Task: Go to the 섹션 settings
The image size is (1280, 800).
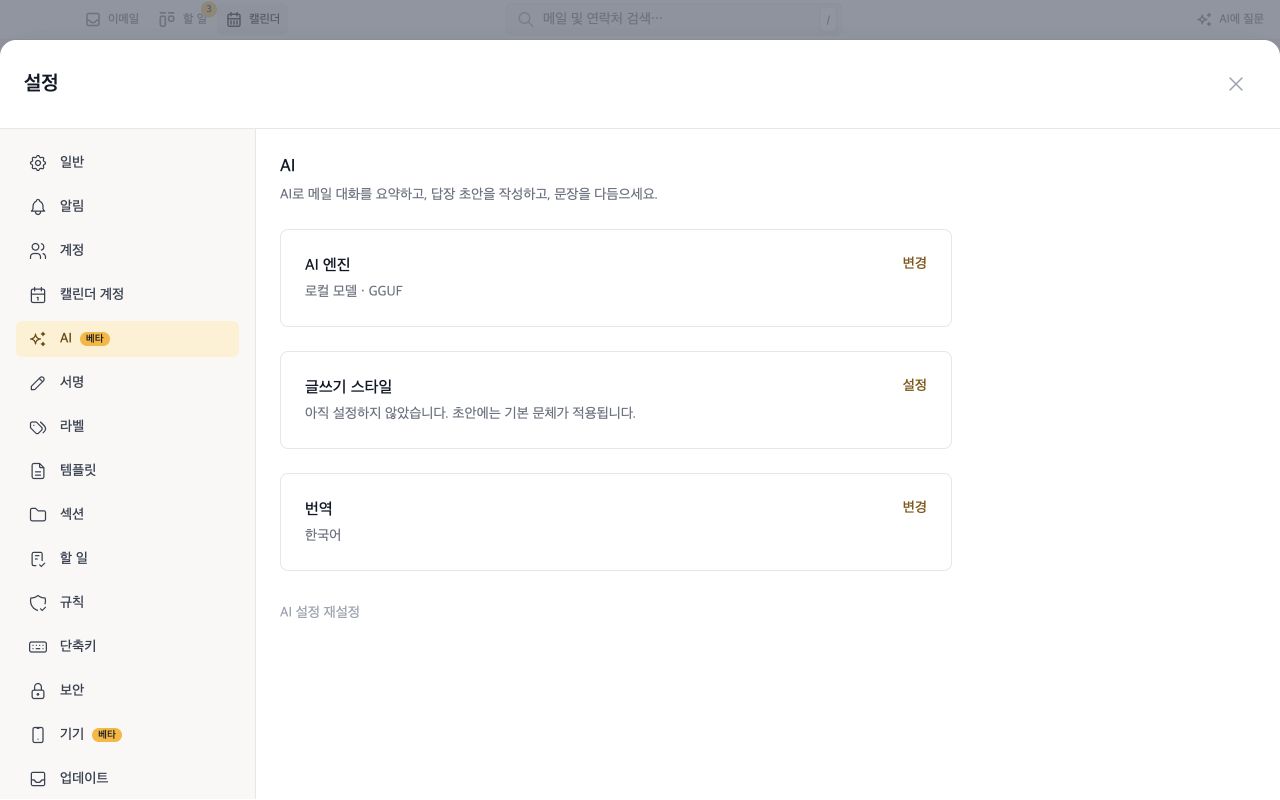Action: (127, 514)
